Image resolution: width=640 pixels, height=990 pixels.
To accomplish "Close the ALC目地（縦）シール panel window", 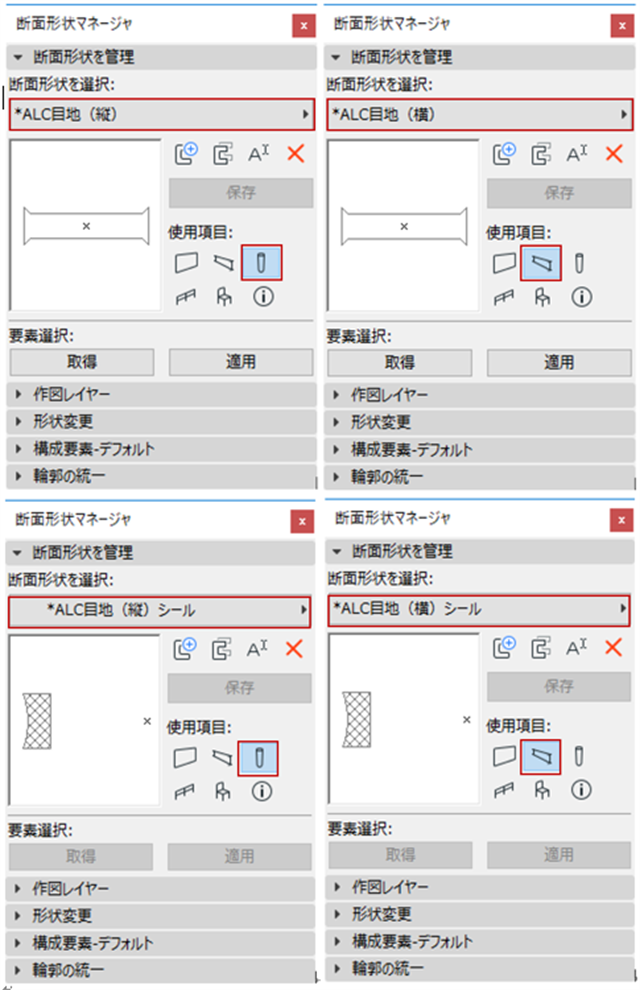I will tap(302, 522).
